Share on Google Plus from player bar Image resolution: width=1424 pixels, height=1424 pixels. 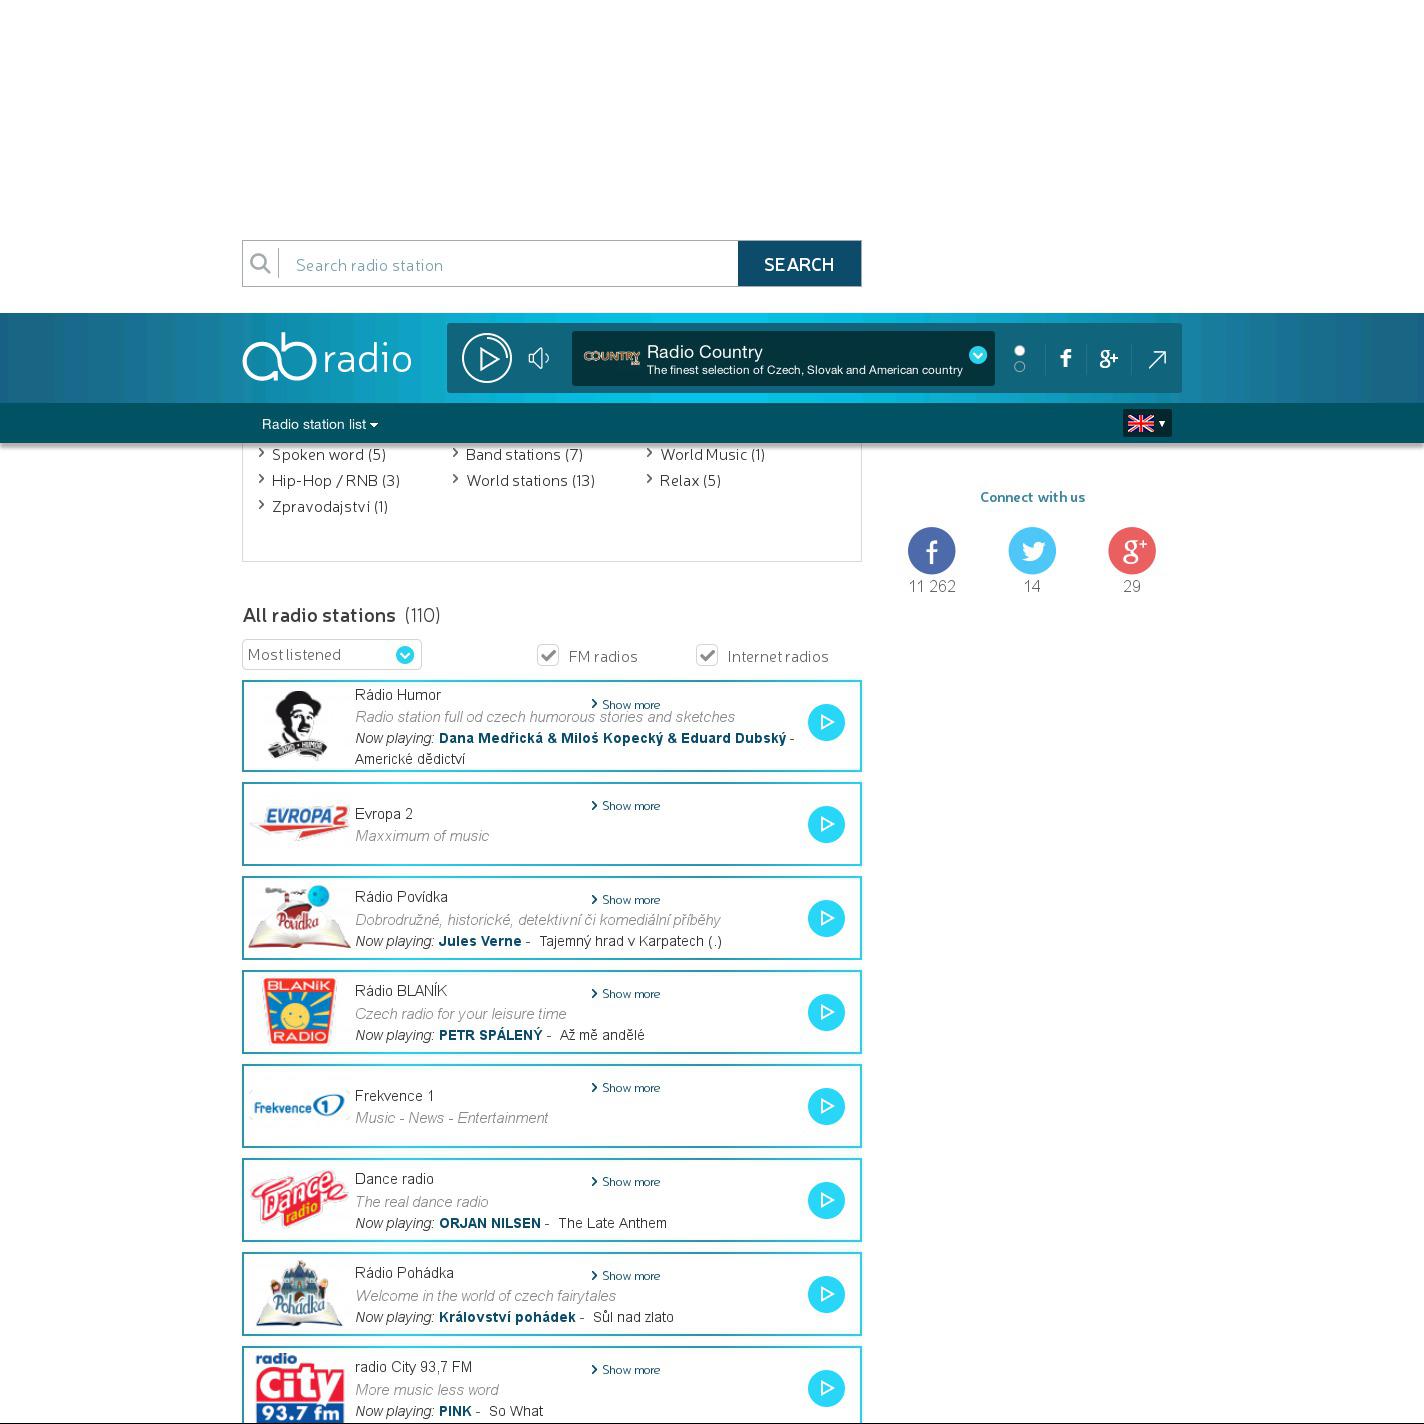tap(1108, 358)
